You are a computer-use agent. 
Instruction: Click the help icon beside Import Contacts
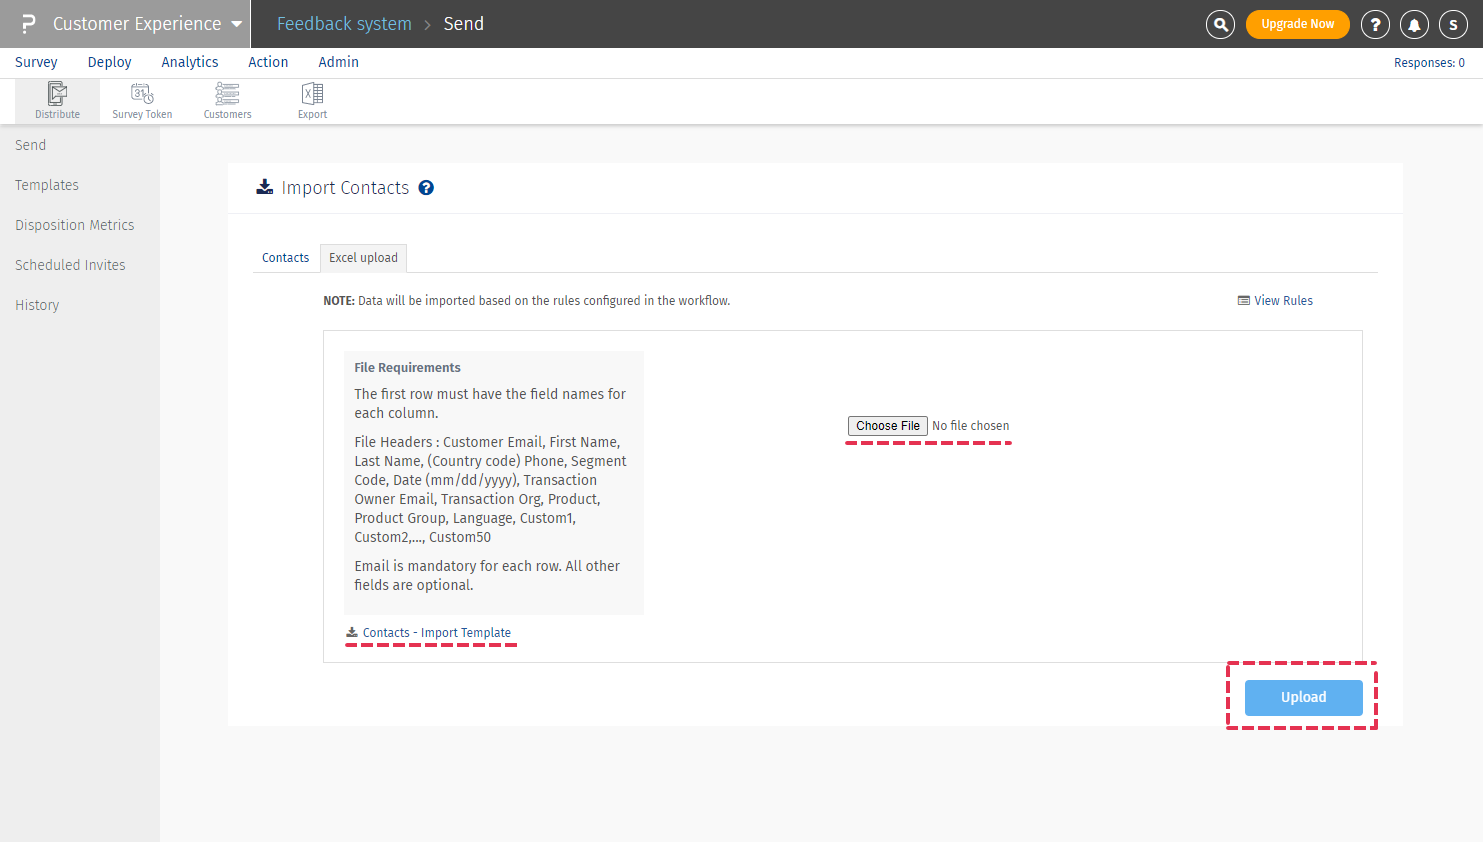[x=426, y=188]
